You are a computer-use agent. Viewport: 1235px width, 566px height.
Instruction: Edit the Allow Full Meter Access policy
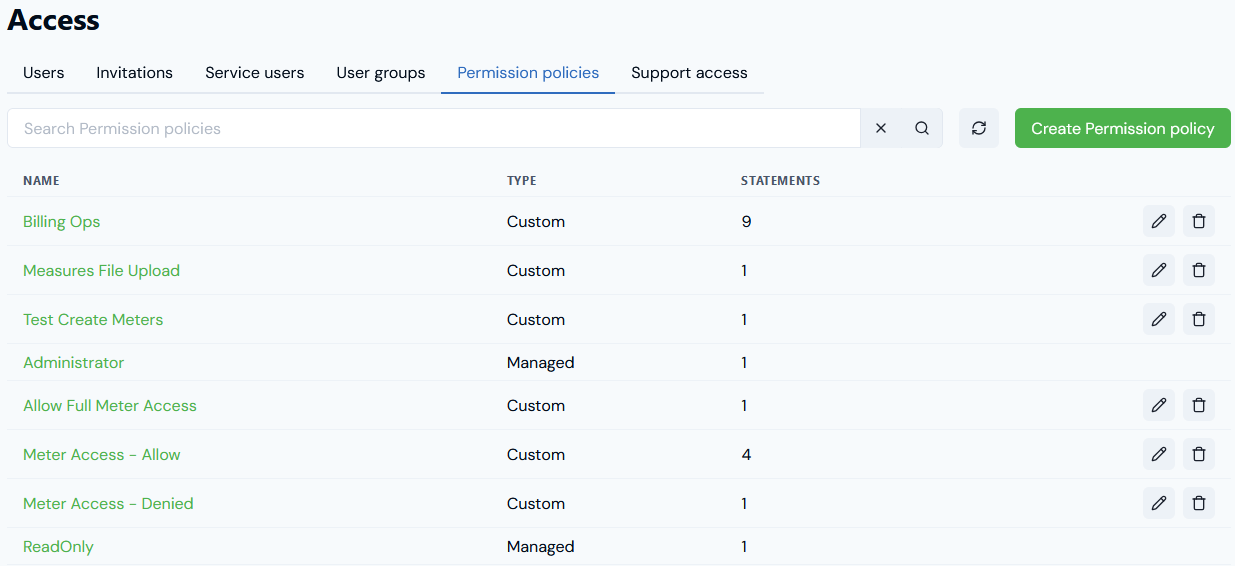click(x=1159, y=405)
